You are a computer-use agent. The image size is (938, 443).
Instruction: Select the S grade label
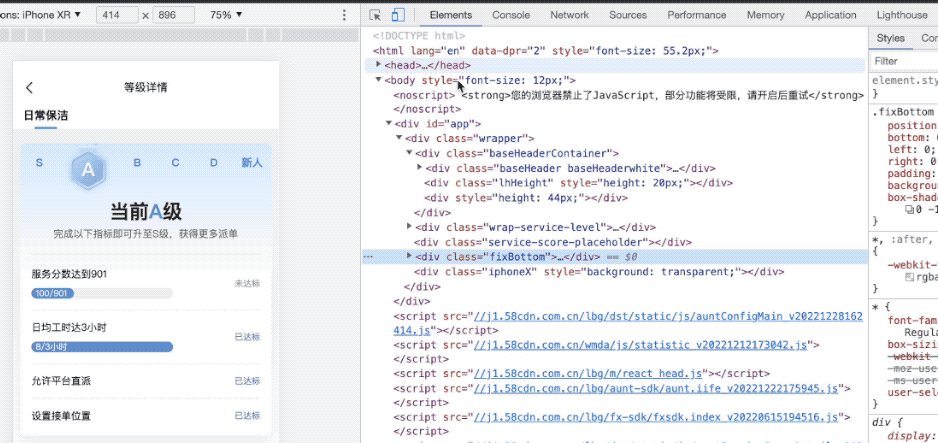pos(39,163)
